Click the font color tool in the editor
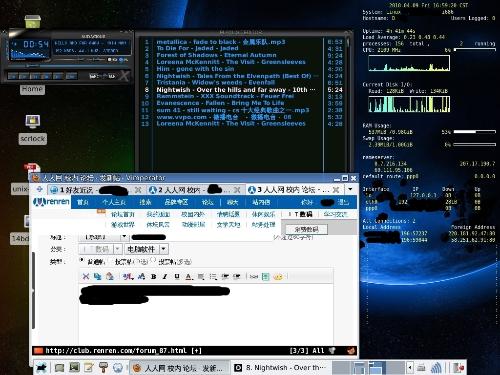Viewport: 500px width, 375px height. tap(189, 276)
